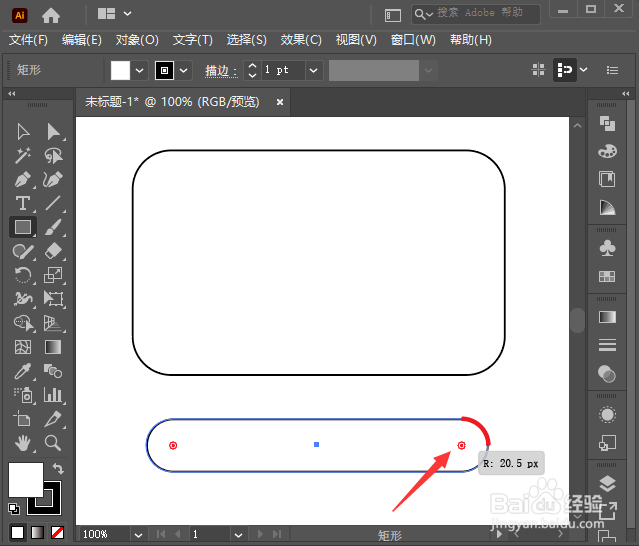This screenshot has height=546, width=639.
Task: Open the 窗口(W) menu
Action: click(x=413, y=40)
